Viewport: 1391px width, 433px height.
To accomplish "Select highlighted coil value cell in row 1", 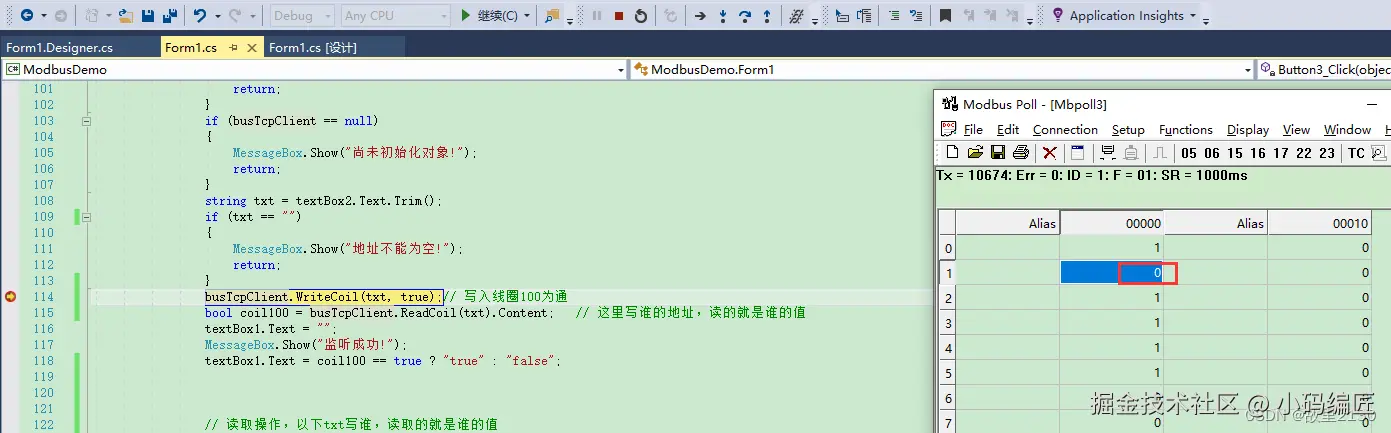I will pyautogui.click(x=1112, y=272).
